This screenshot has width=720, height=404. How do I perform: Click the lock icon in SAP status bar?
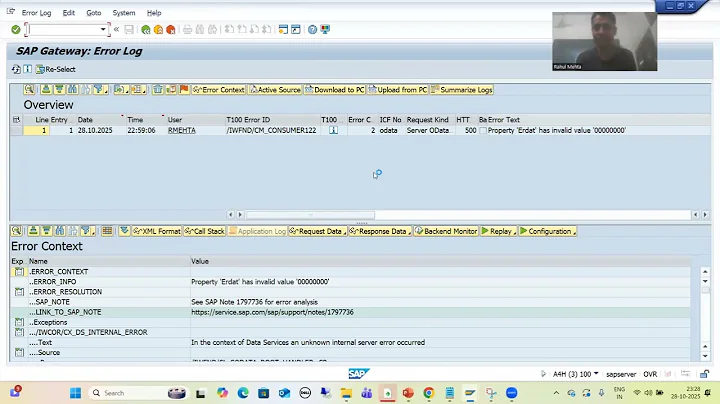click(704, 374)
